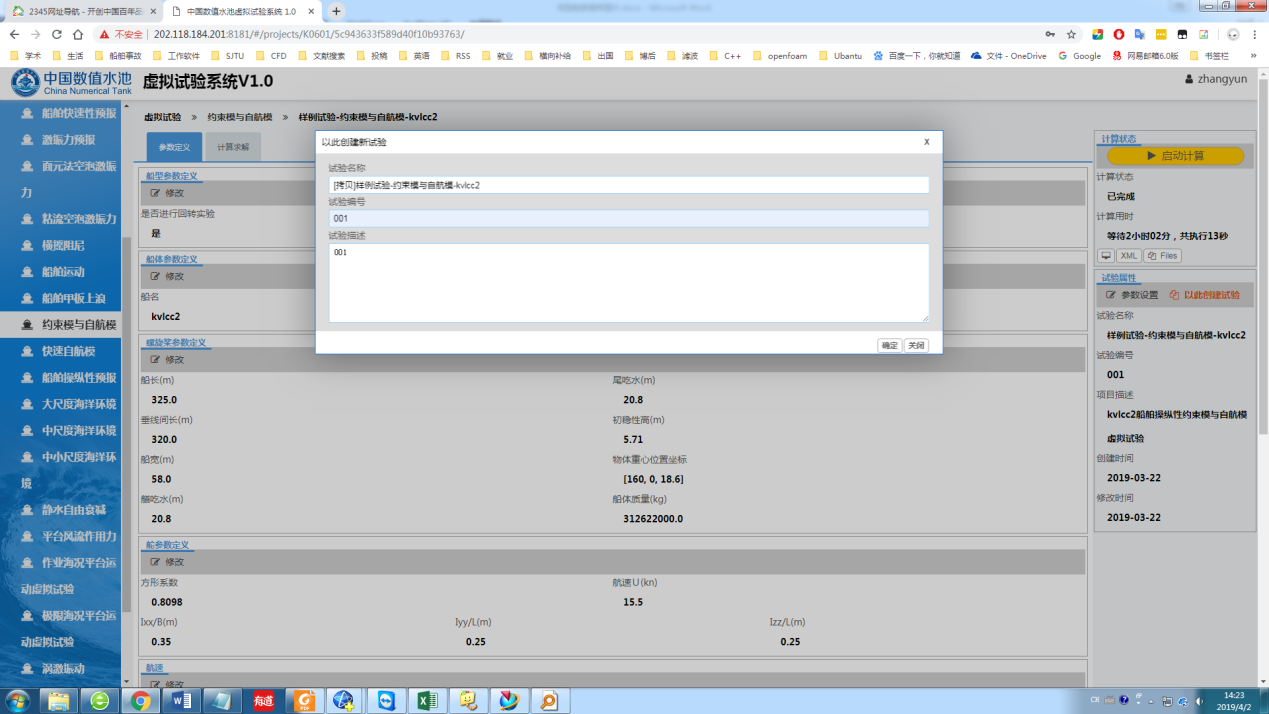Expand the bookmarks bar overflow chevron
This screenshot has height=714, width=1269.
[x=1253, y=56]
